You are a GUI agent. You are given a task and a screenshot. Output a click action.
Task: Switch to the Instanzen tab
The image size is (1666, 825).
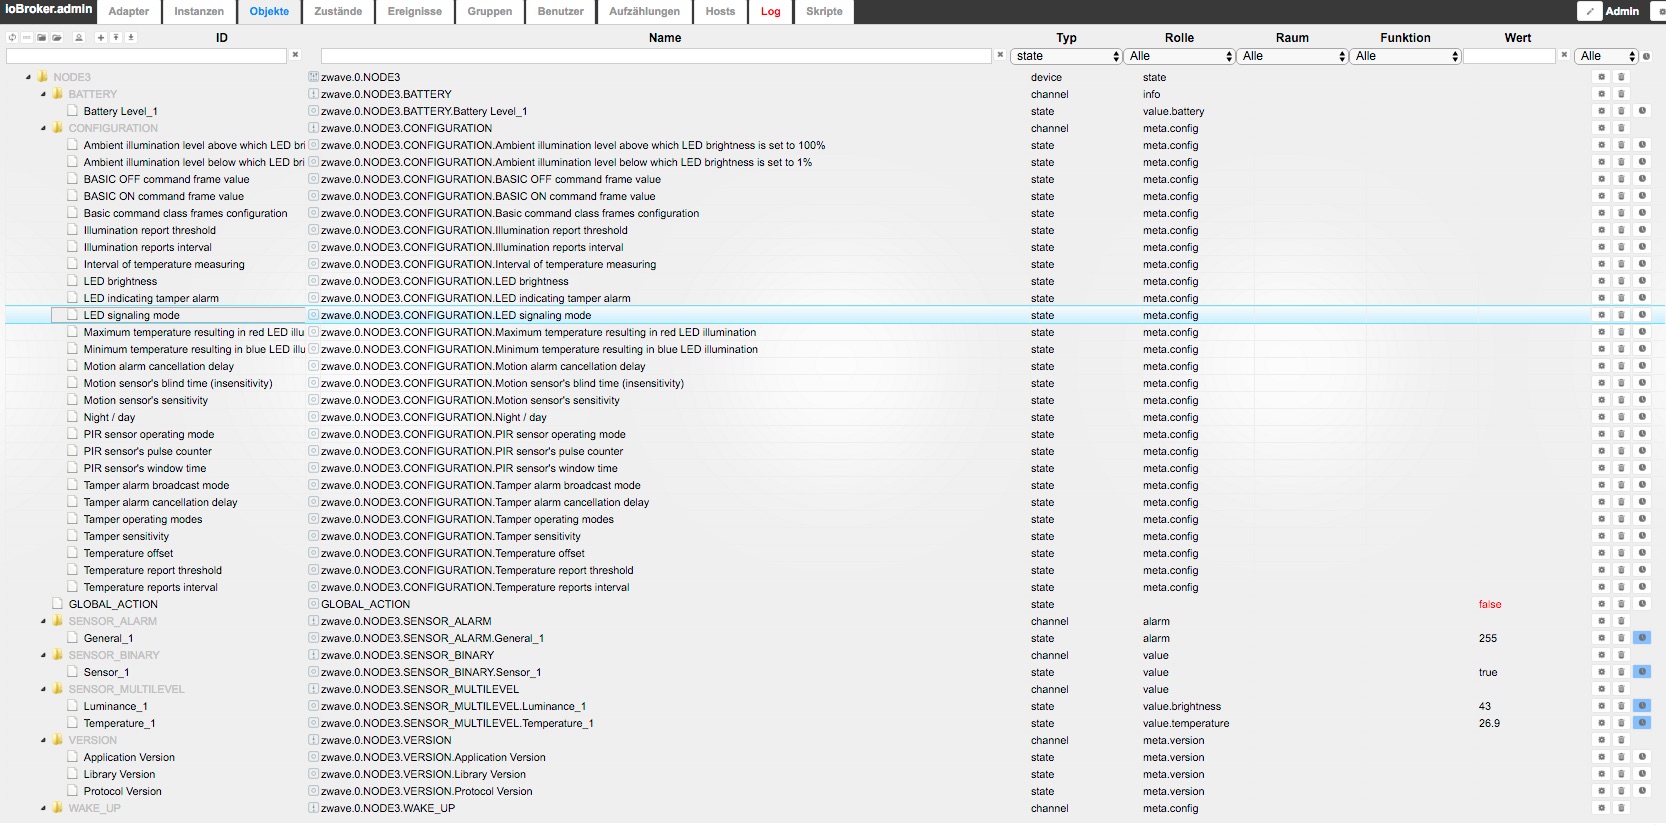pyautogui.click(x=199, y=12)
